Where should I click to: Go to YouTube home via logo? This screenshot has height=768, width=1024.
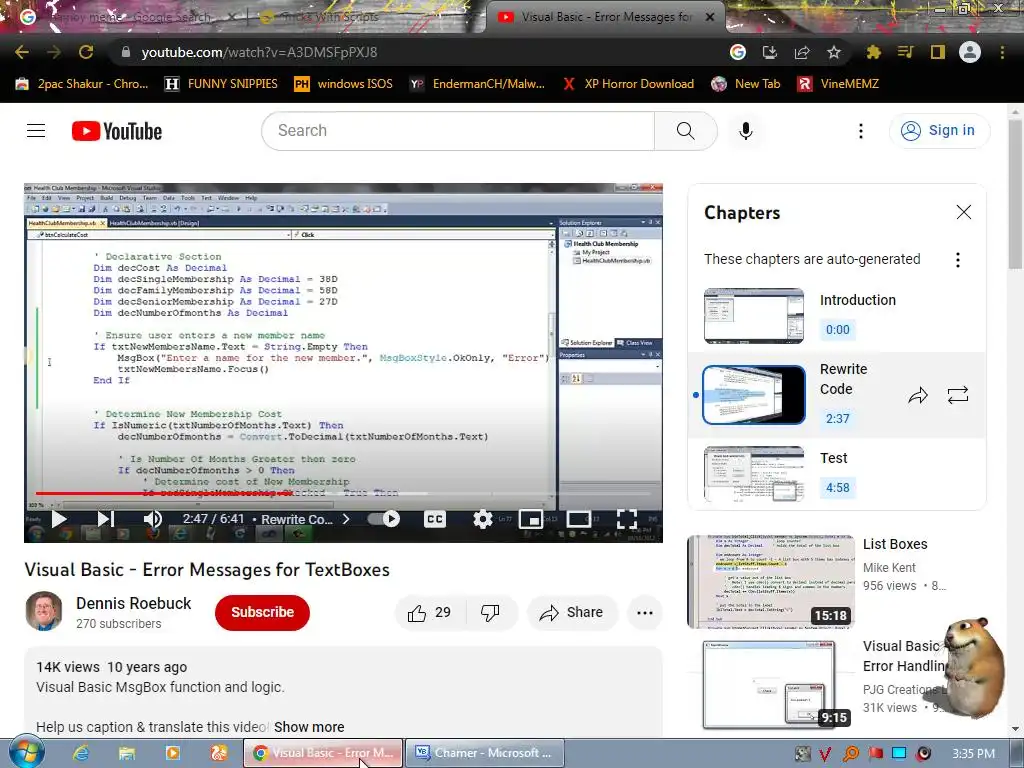117,131
